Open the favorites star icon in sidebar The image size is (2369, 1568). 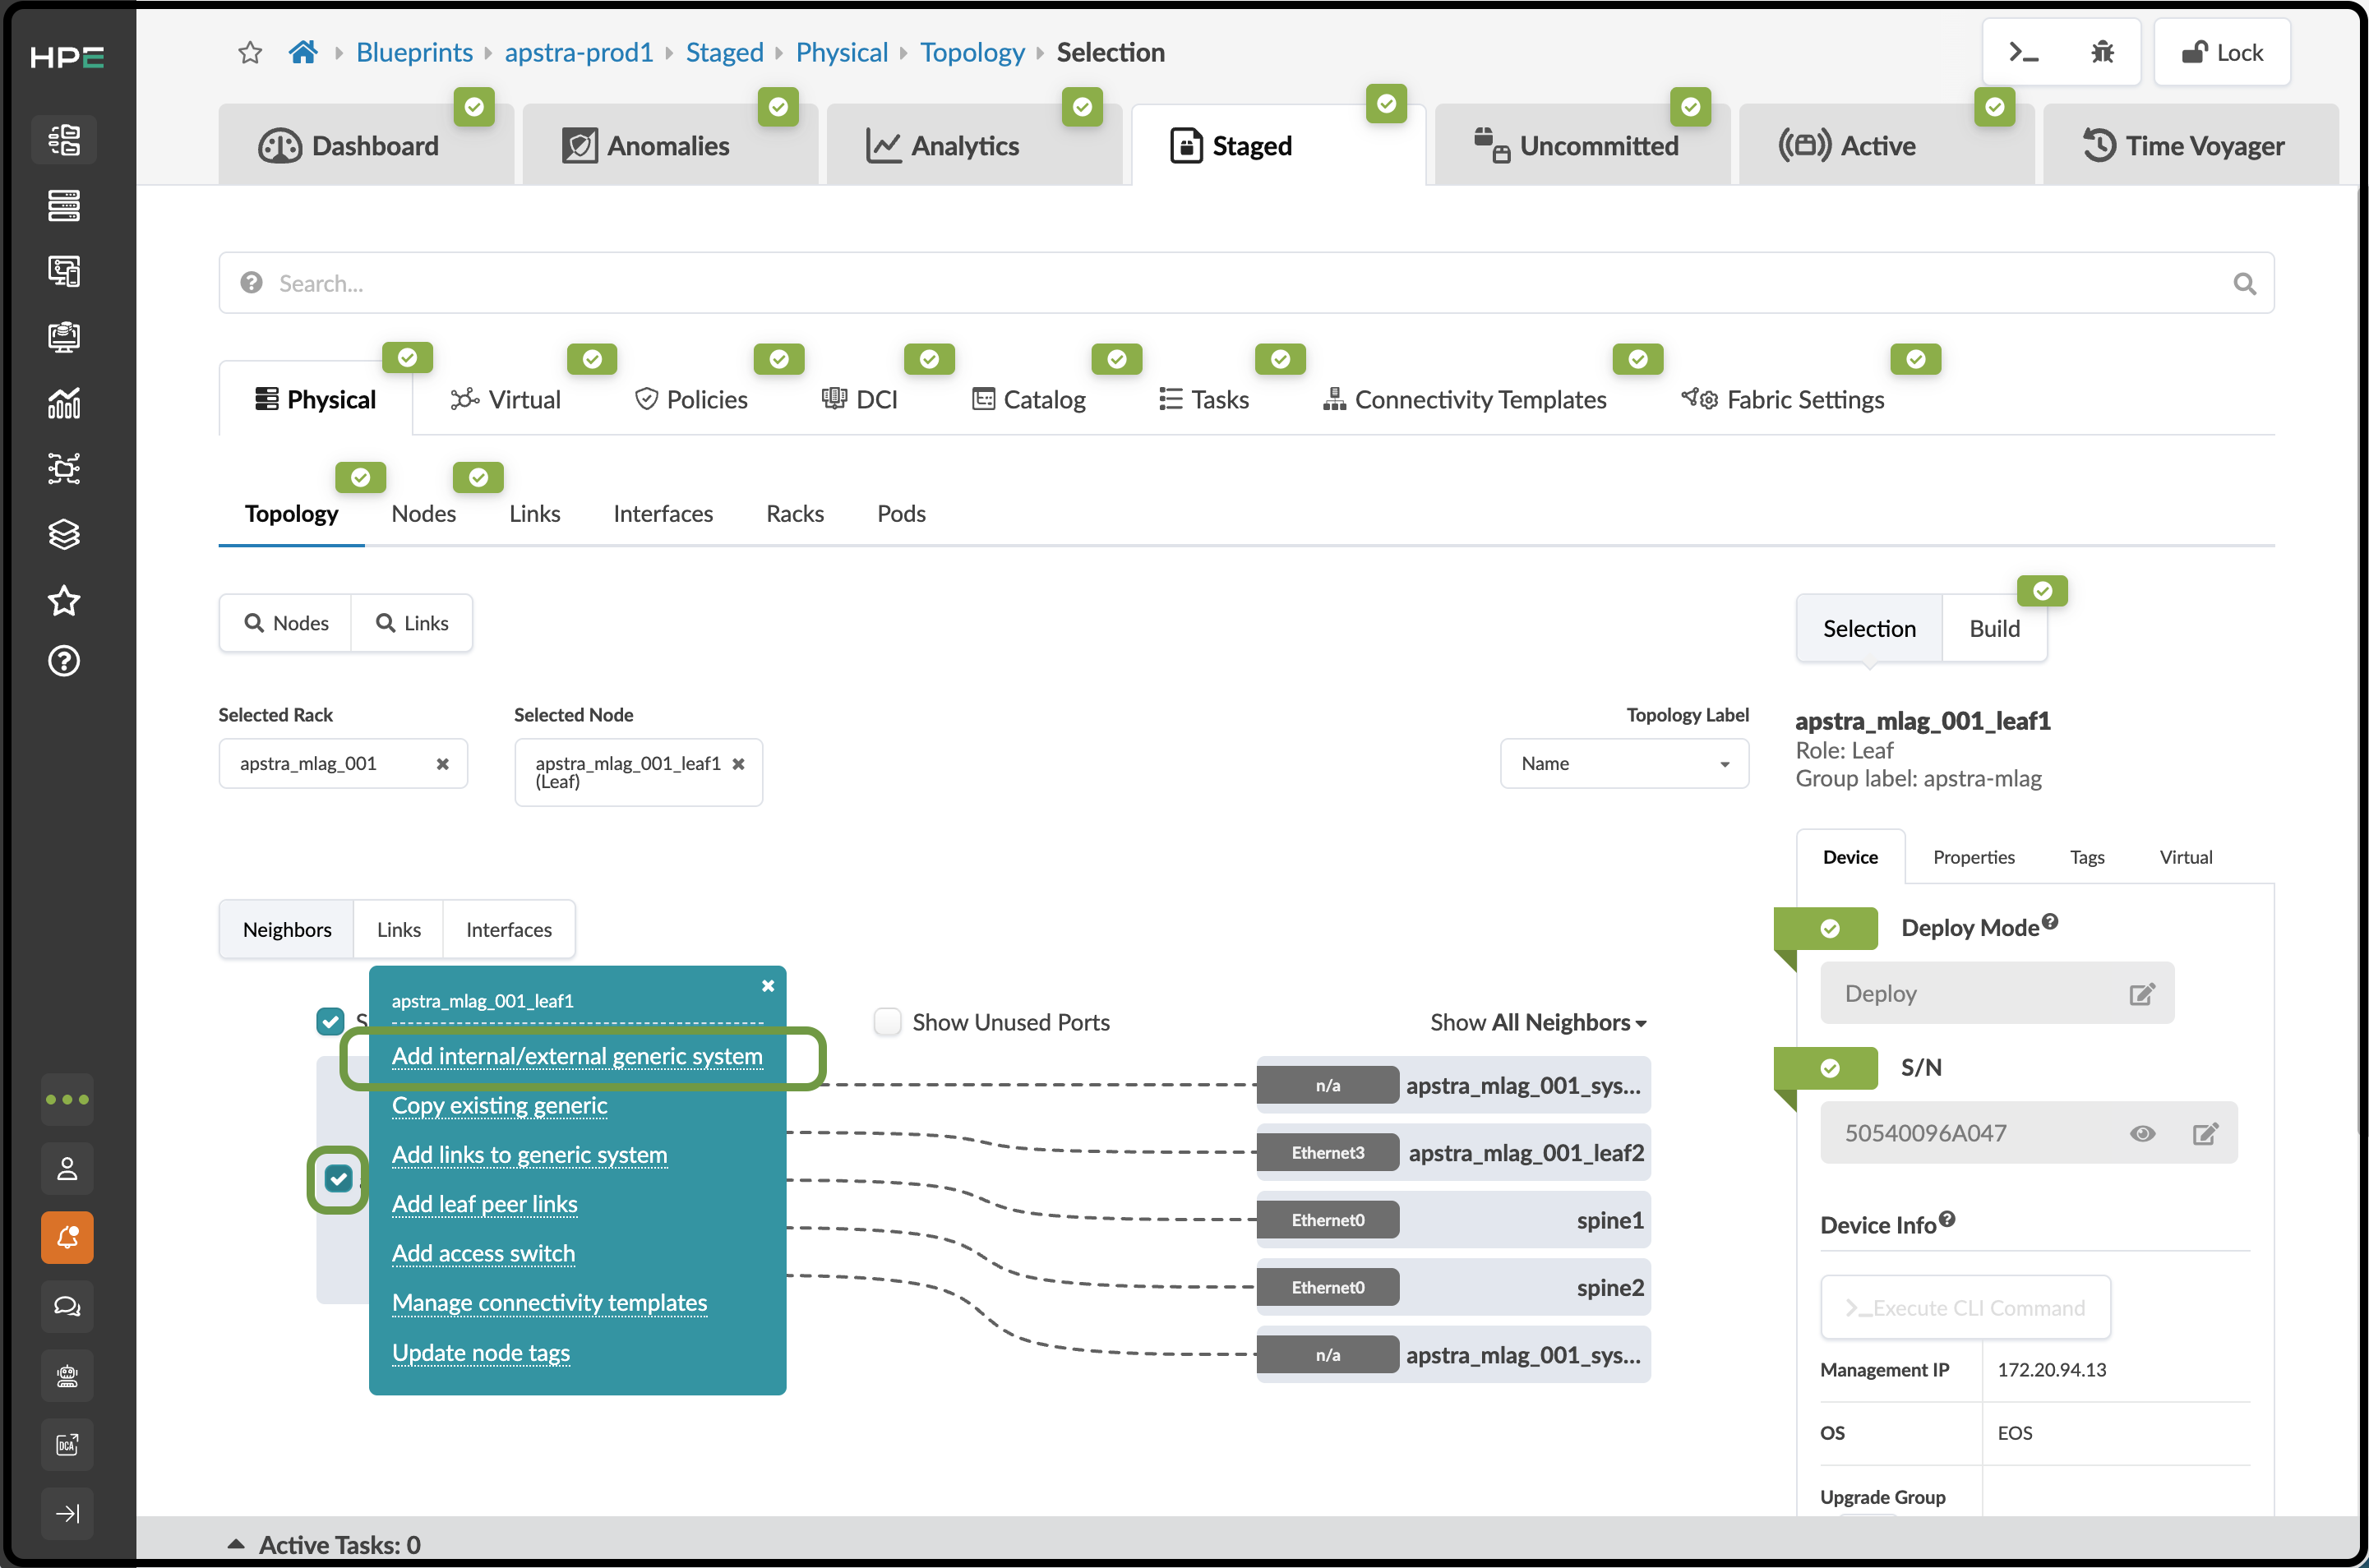click(64, 600)
